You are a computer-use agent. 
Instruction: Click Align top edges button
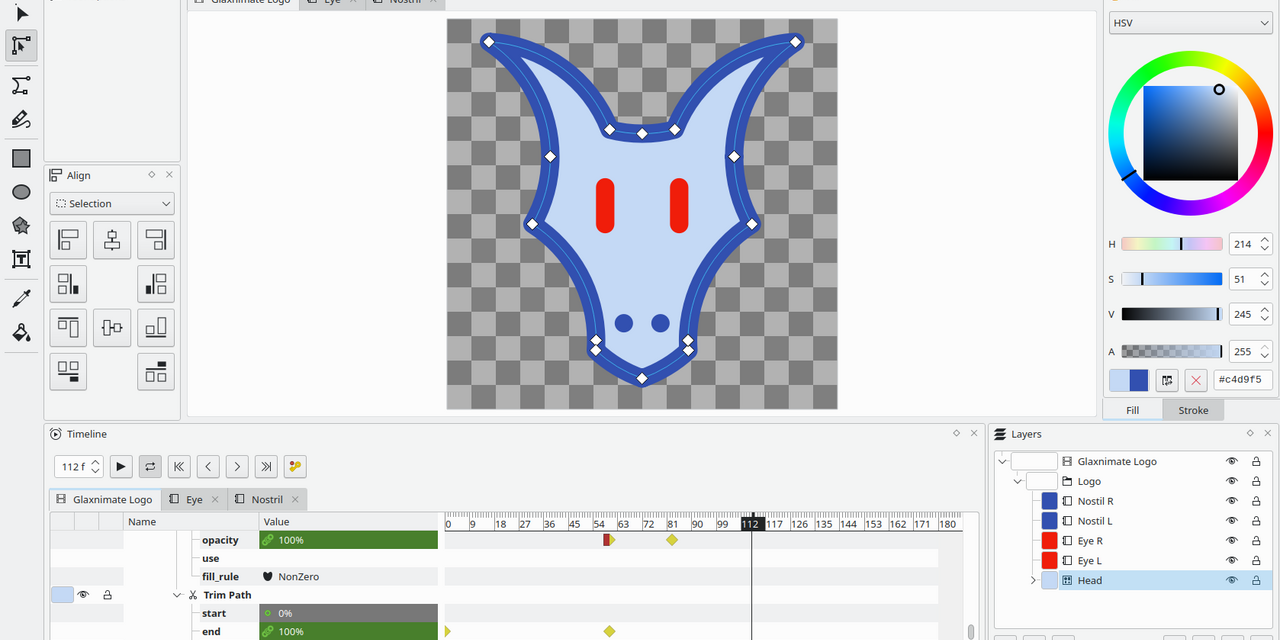pos(68,328)
